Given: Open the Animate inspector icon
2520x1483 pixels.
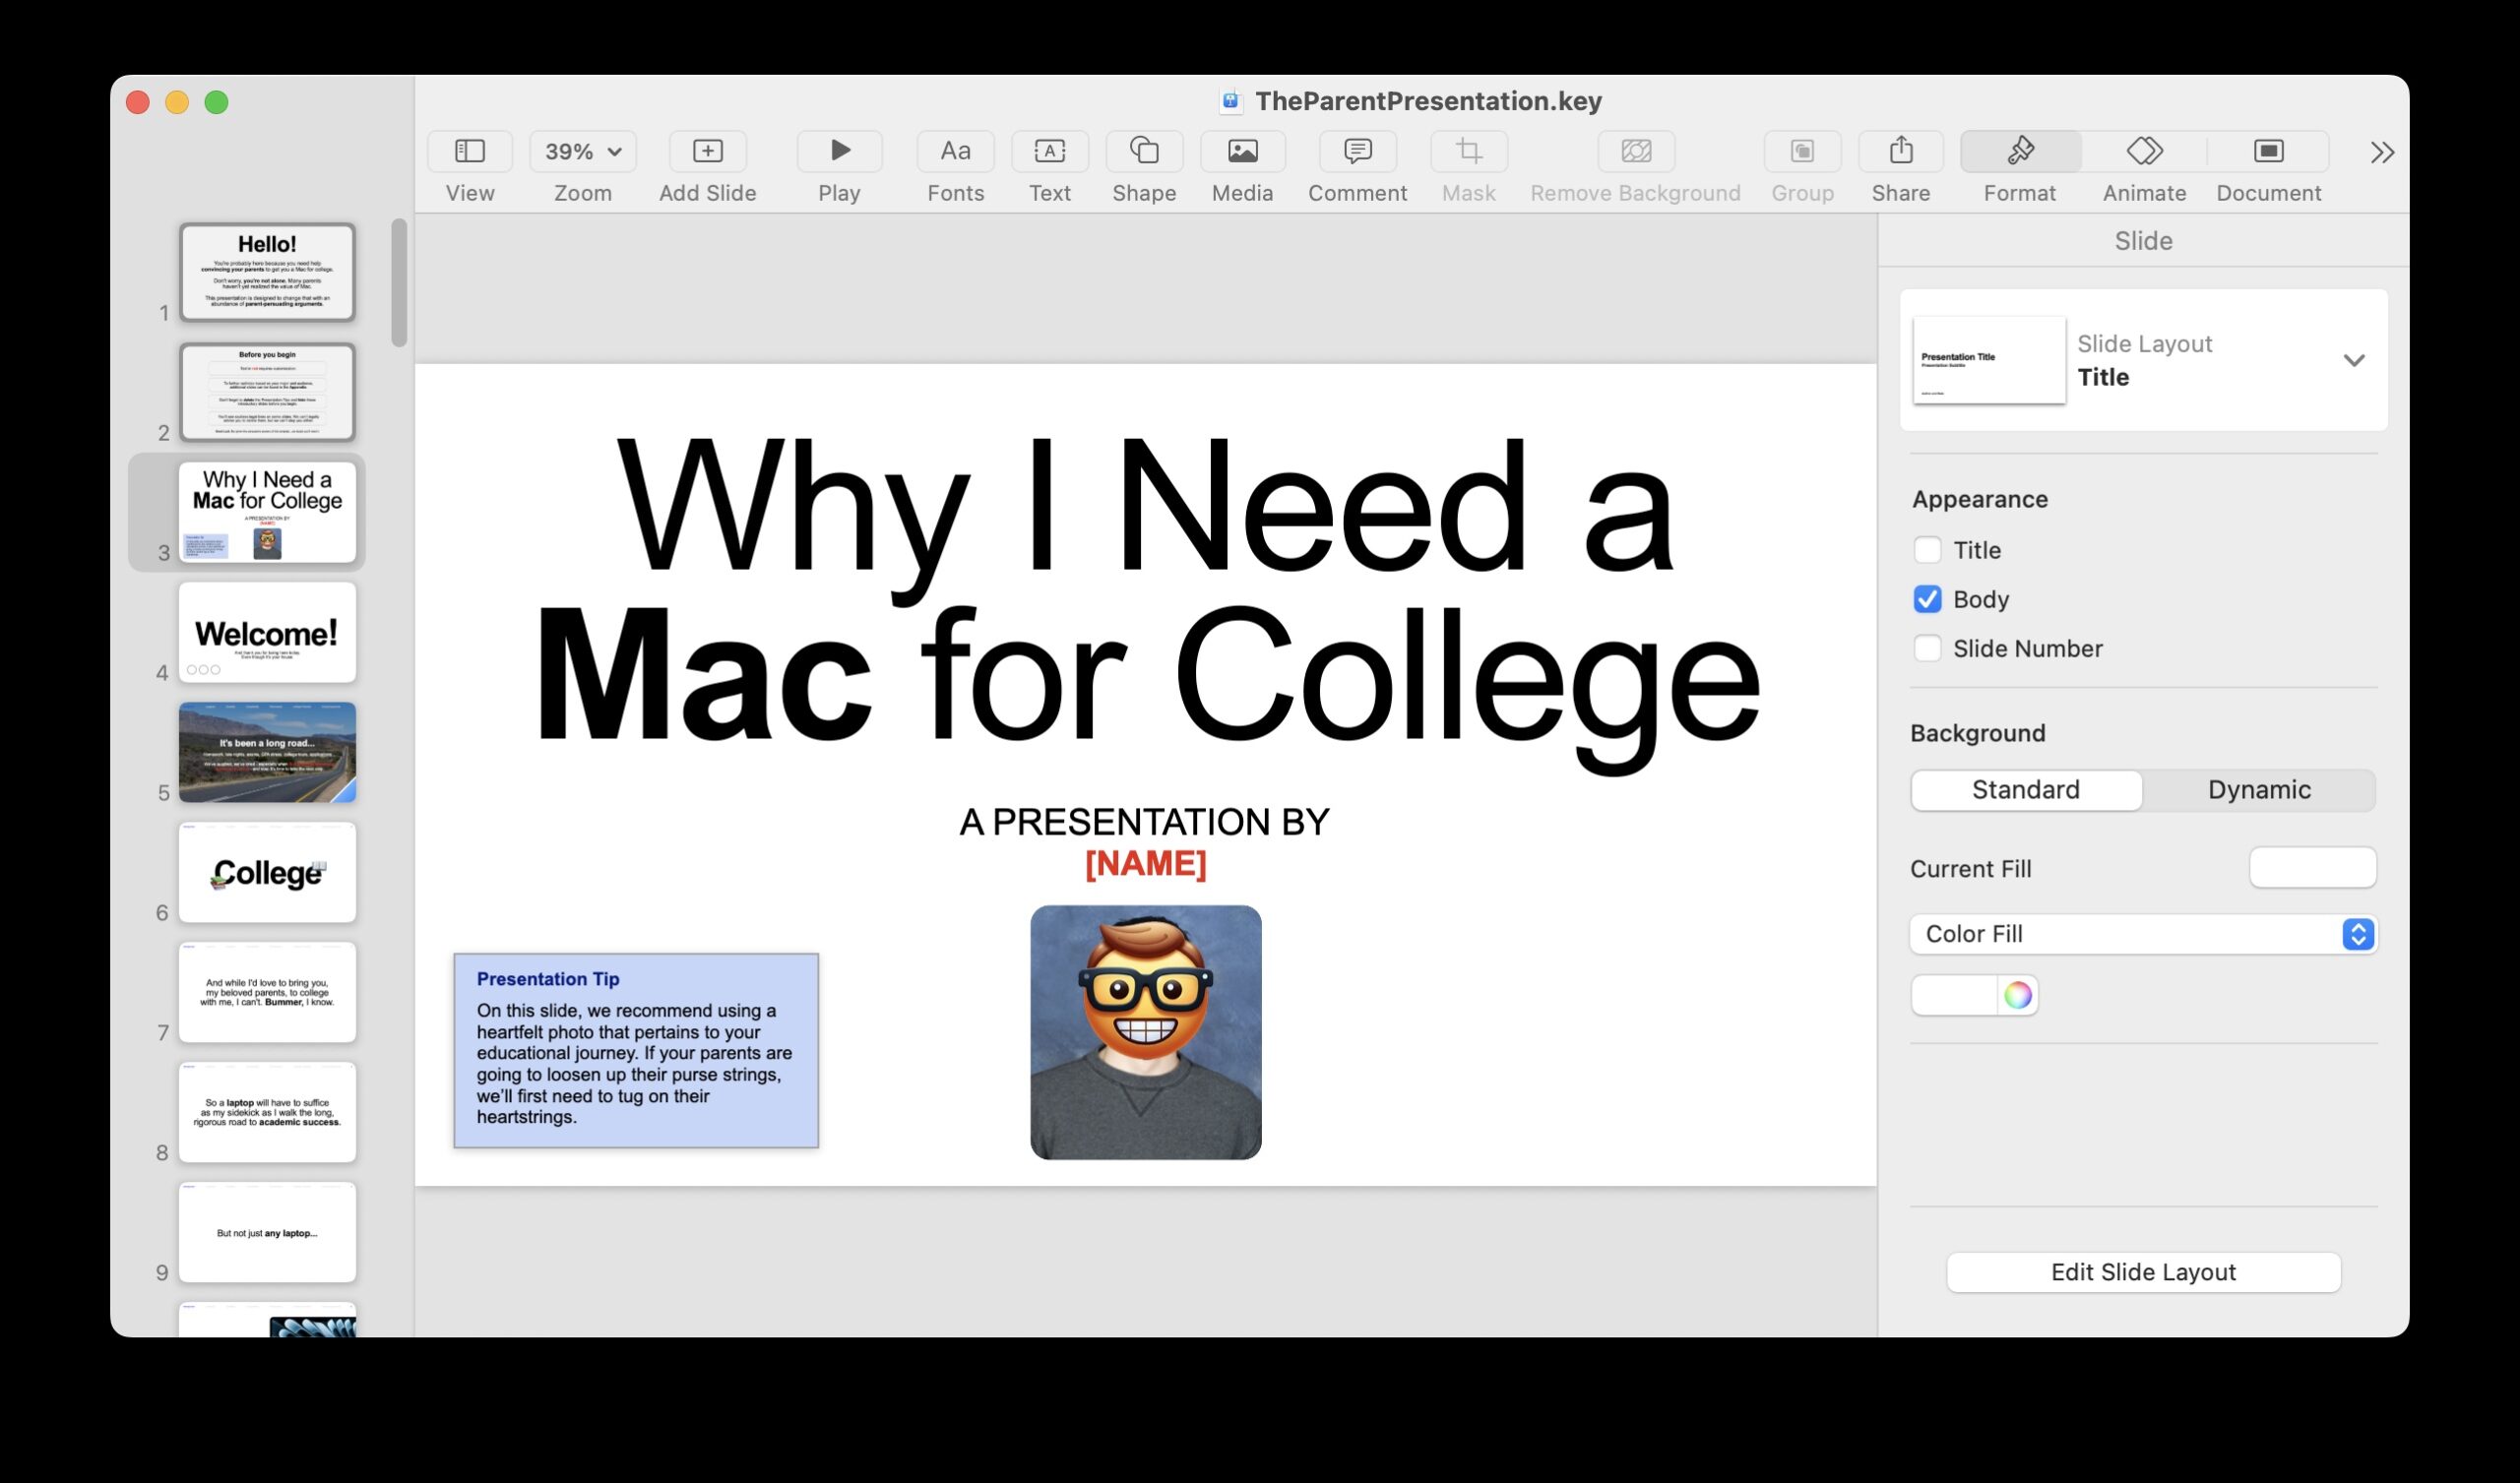Looking at the screenshot, I should 2144,151.
